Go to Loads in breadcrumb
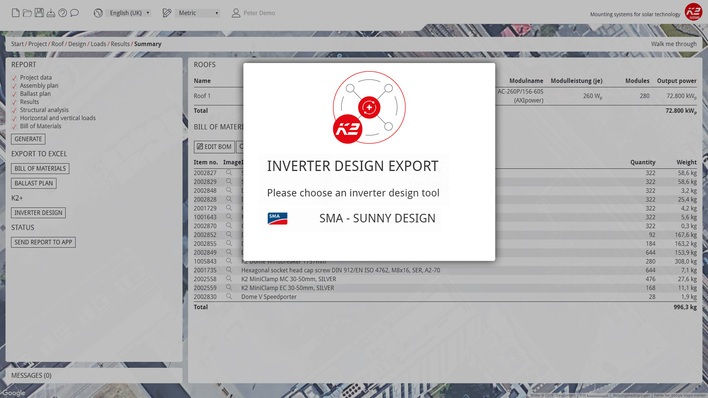Viewport: 708px width, 398px height. pyautogui.click(x=98, y=44)
